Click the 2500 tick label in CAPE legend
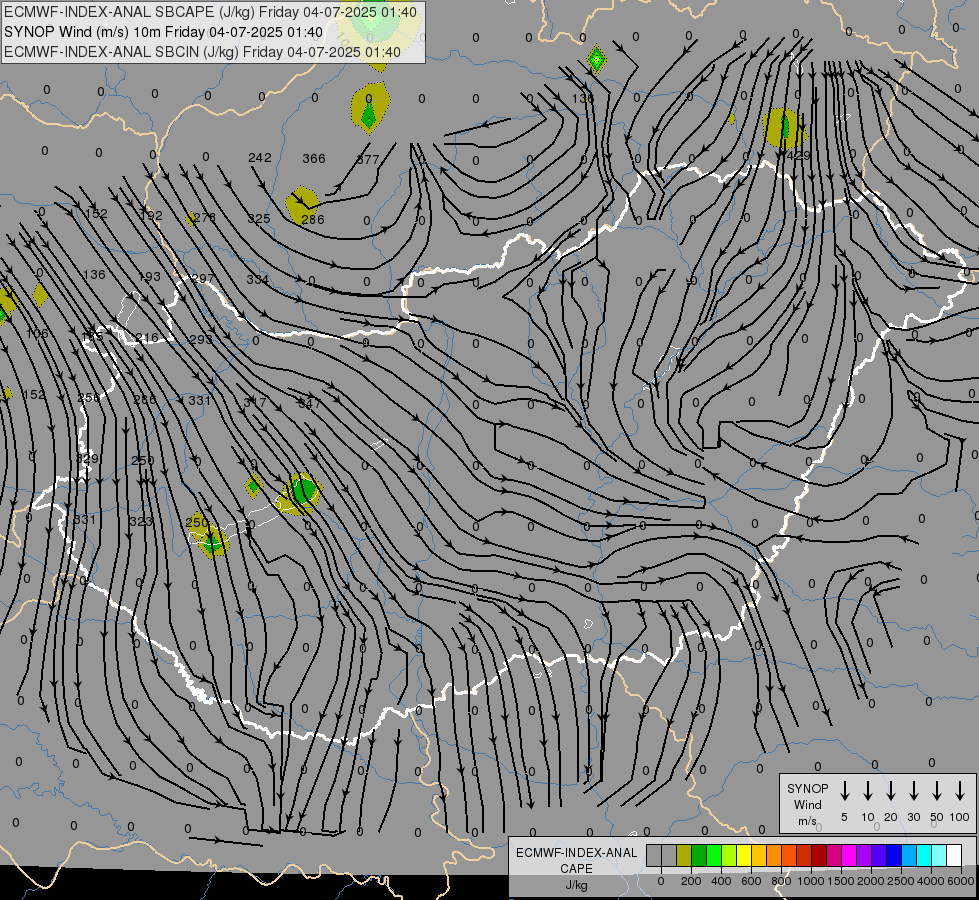Viewport: 979px width, 900px height. [x=901, y=881]
